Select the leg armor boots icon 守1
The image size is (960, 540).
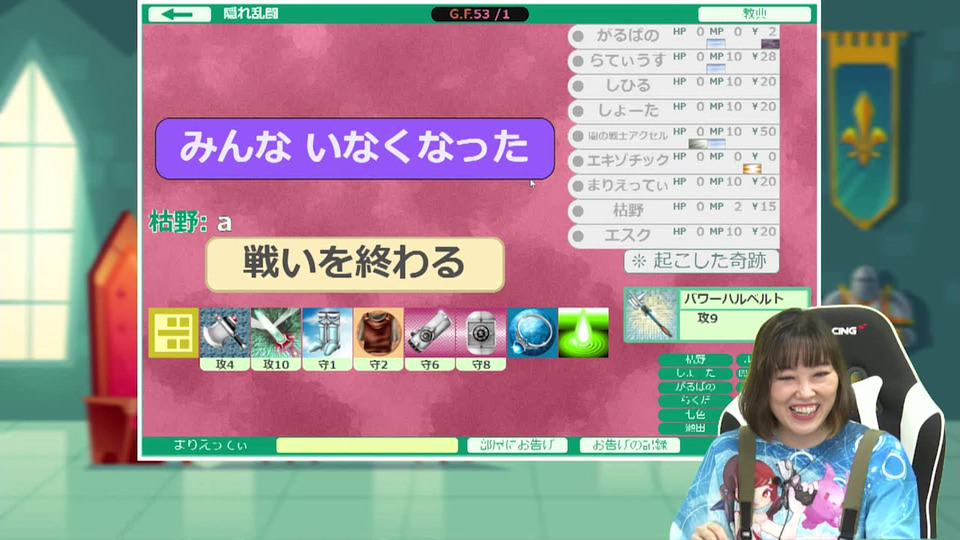(x=327, y=332)
